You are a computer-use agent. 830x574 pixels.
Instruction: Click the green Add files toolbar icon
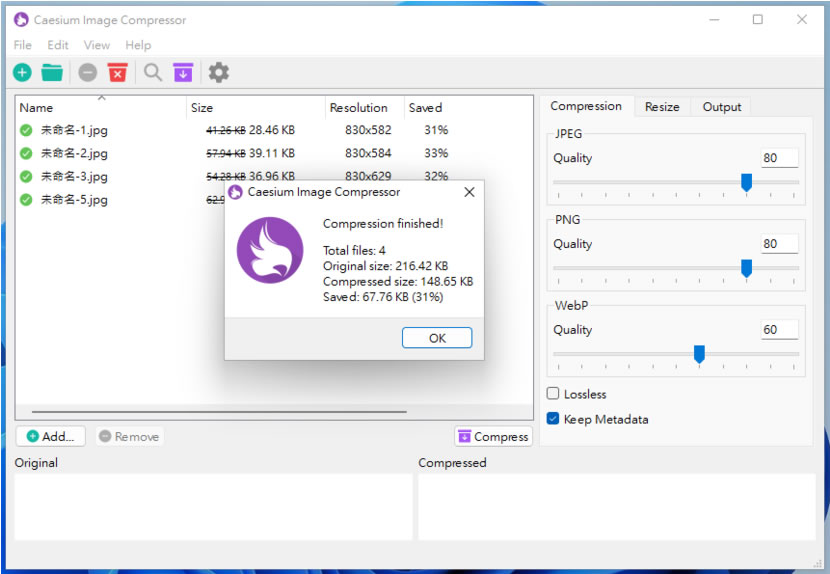[x=22, y=72]
